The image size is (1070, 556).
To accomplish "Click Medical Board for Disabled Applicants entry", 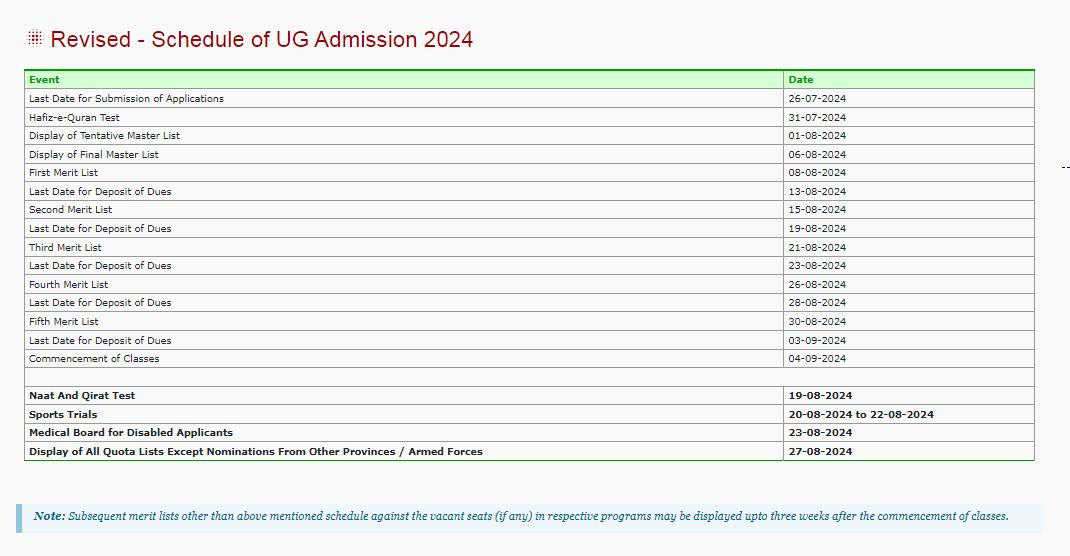I will pyautogui.click(x=130, y=433).
